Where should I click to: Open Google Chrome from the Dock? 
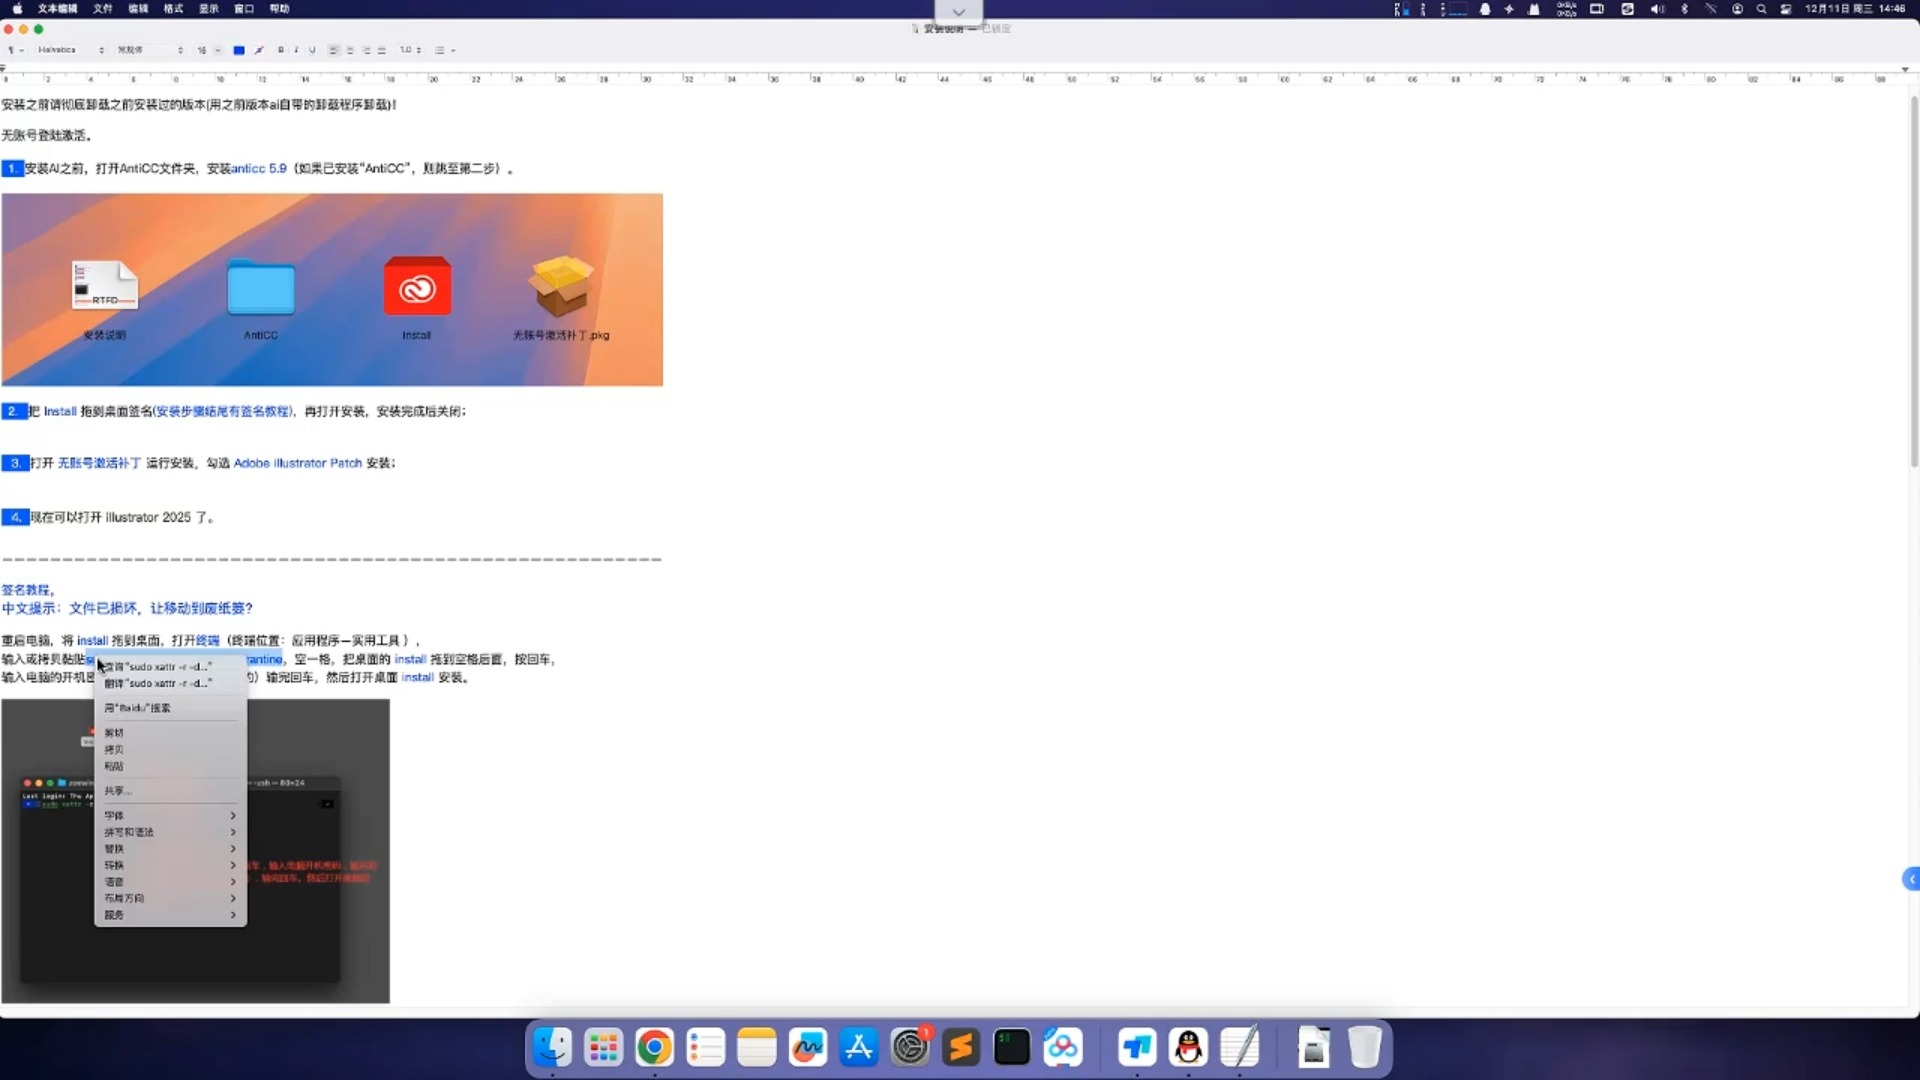(654, 1047)
